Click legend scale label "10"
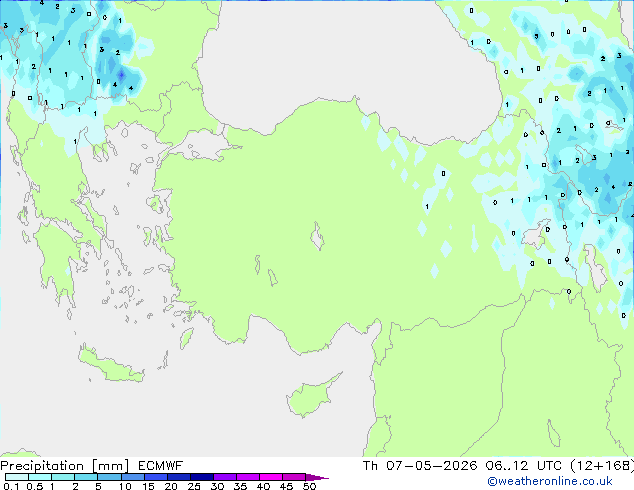 (125, 486)
